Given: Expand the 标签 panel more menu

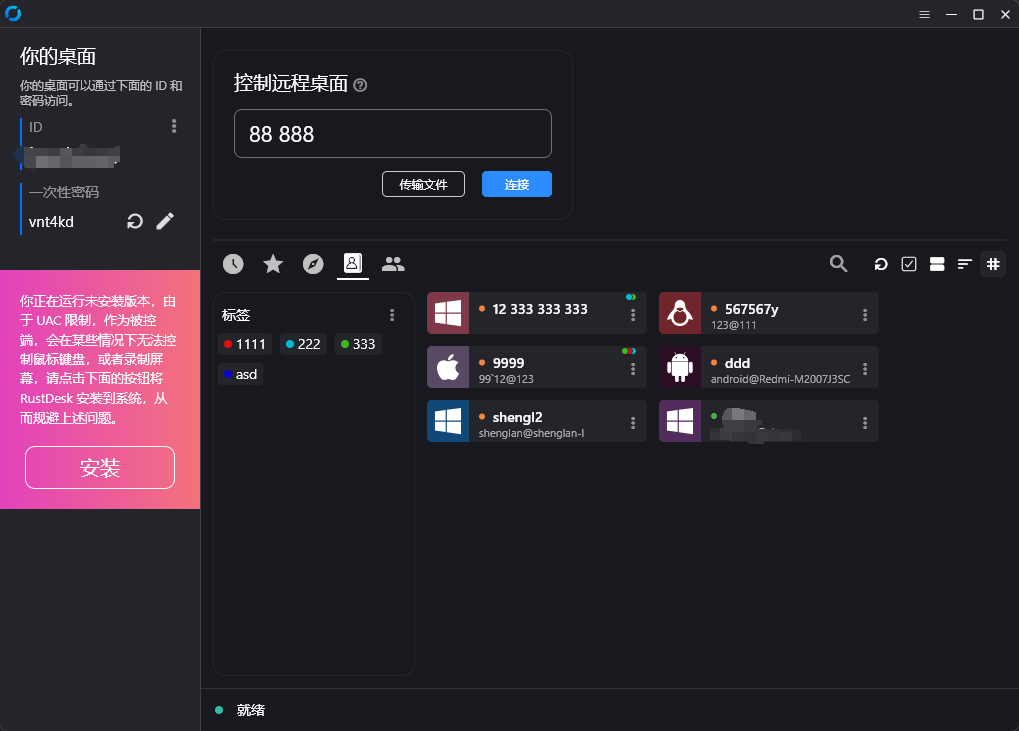Looking at the screenshot, I should coord(392,315).
